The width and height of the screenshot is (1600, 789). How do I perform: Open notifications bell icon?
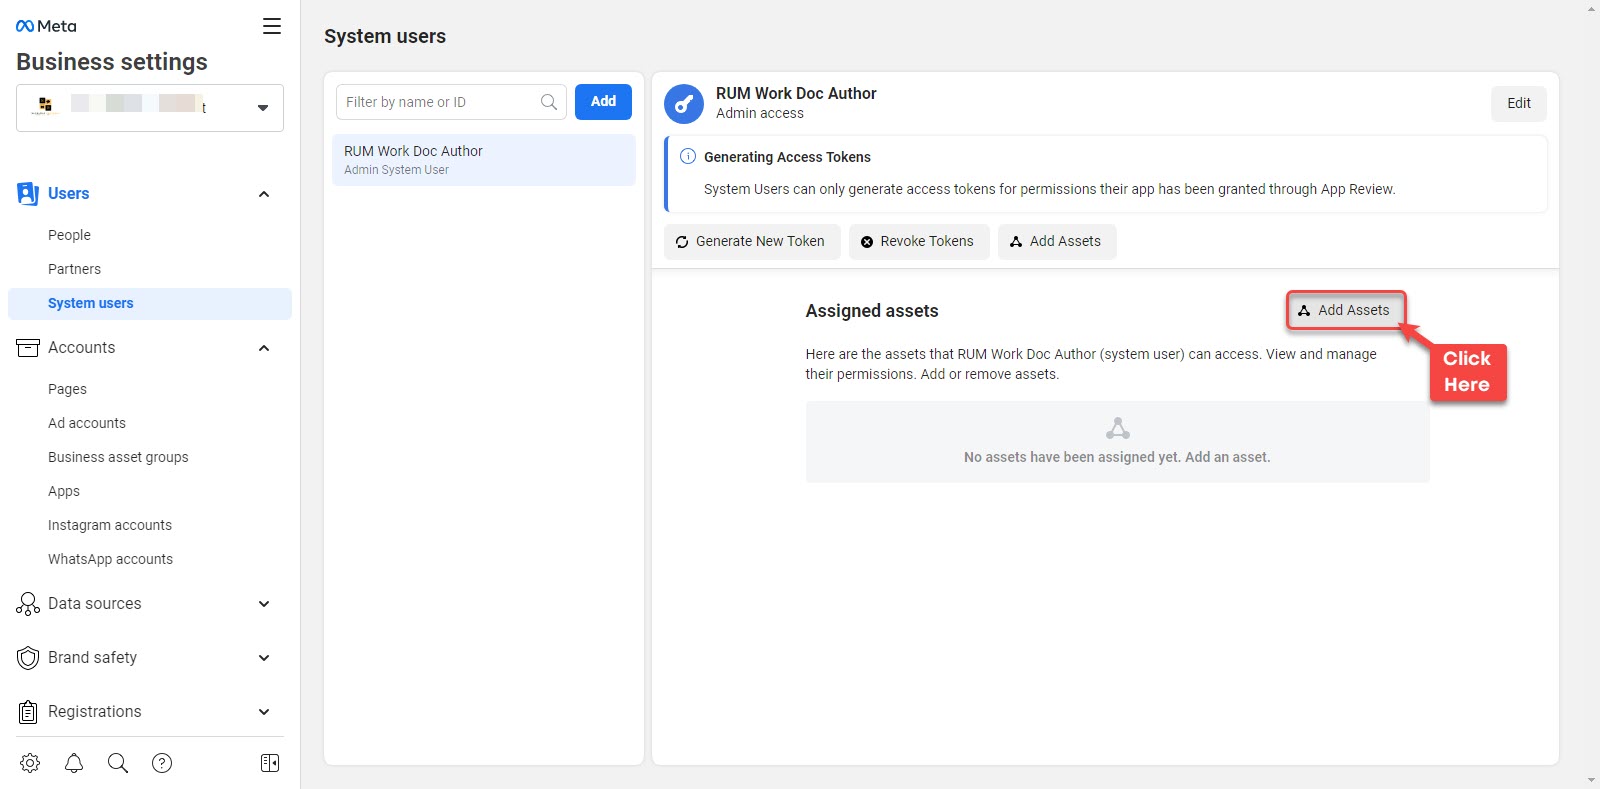(74, 763)
